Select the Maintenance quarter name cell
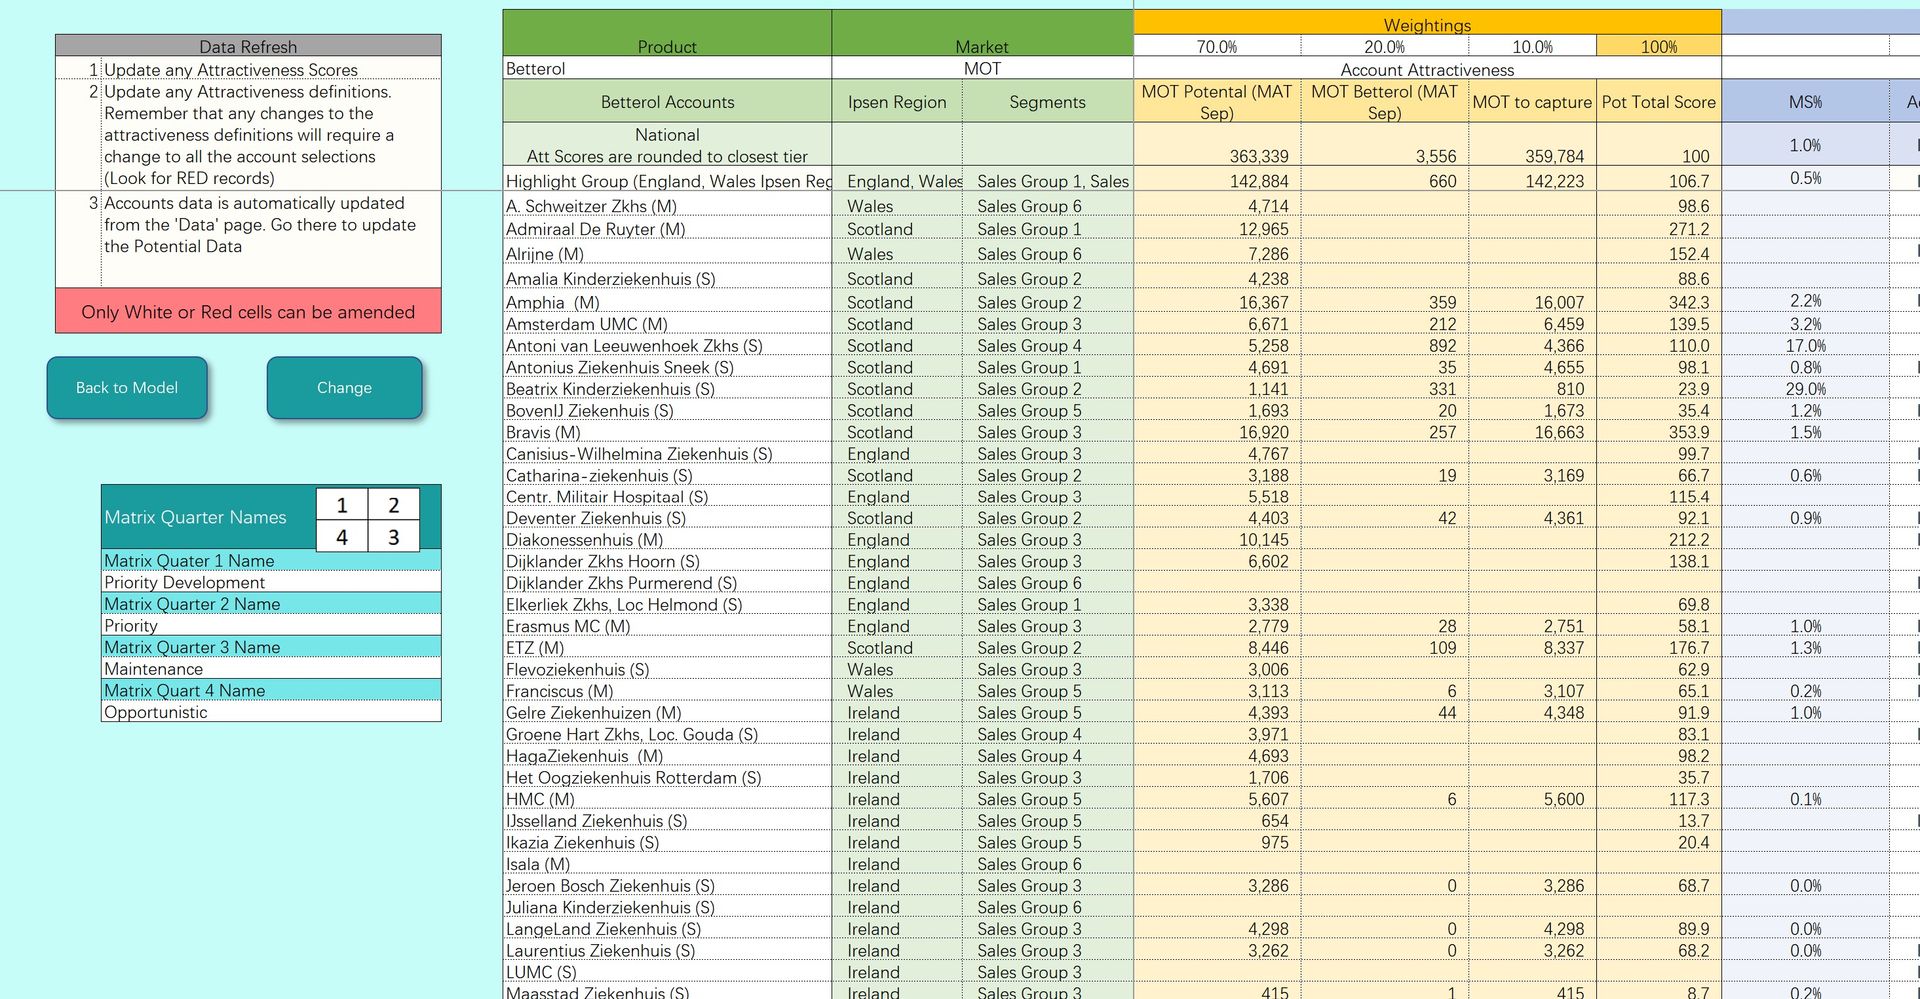Screen dimensions: 1920x999 coord(271,669)
